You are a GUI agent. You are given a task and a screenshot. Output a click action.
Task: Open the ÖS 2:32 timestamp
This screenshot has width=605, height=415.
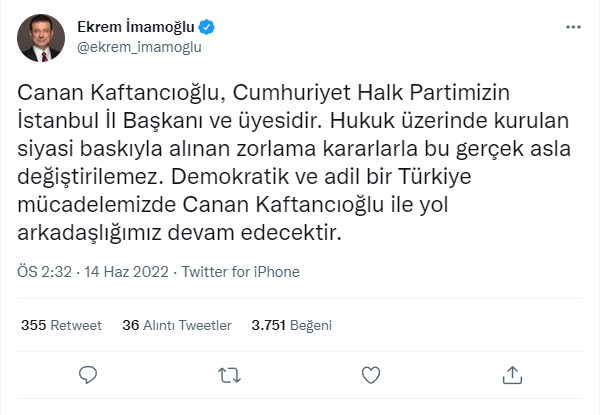(x=41, y=272)
